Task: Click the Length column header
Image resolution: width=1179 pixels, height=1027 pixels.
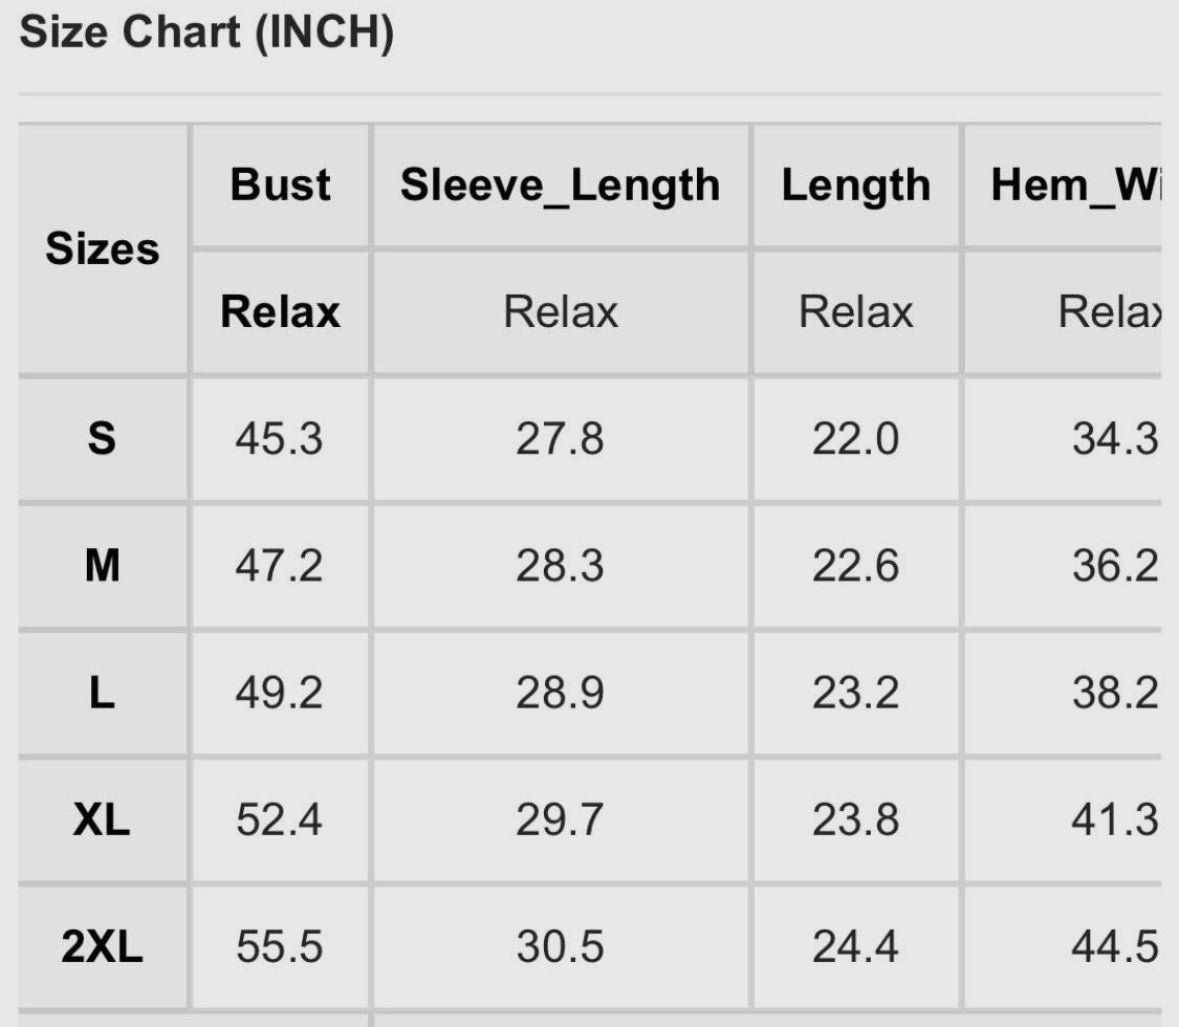Action: coord(856,186)
